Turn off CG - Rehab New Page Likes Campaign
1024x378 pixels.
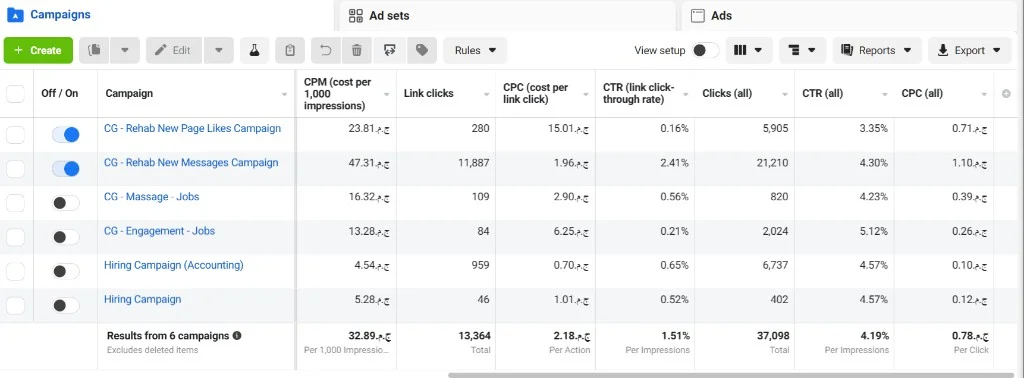(66, 135)
